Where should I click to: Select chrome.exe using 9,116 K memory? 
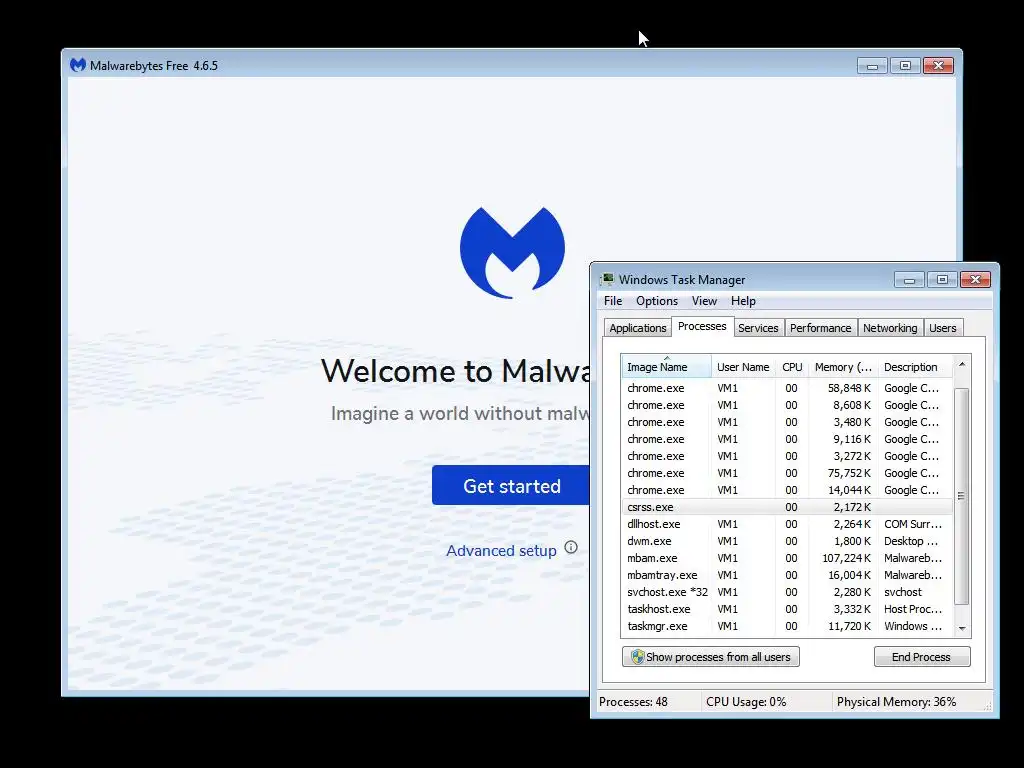click(x=786, y=439)
